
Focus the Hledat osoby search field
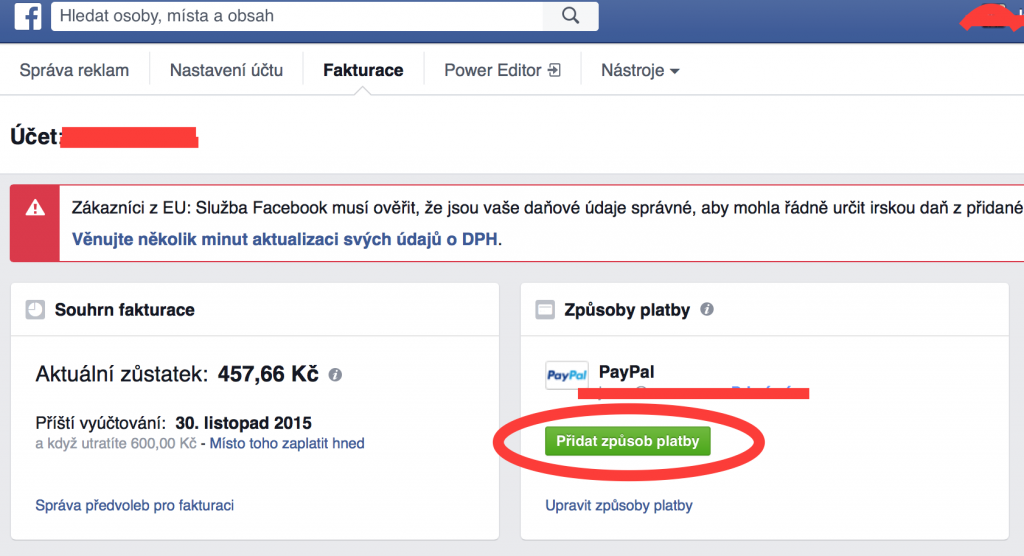297,16
